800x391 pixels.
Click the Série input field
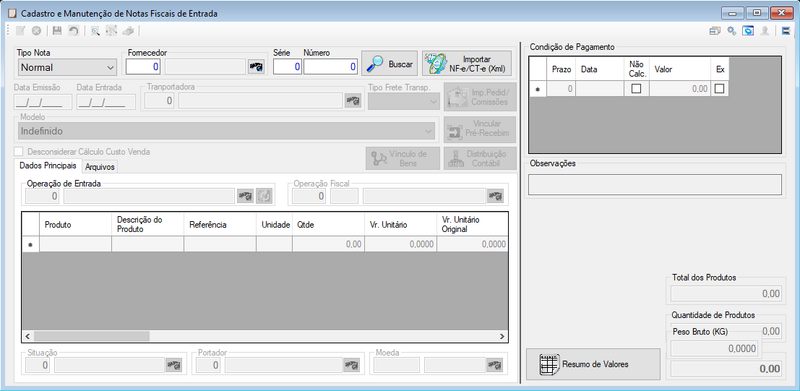pyautogui.click(x=287, y=67)
